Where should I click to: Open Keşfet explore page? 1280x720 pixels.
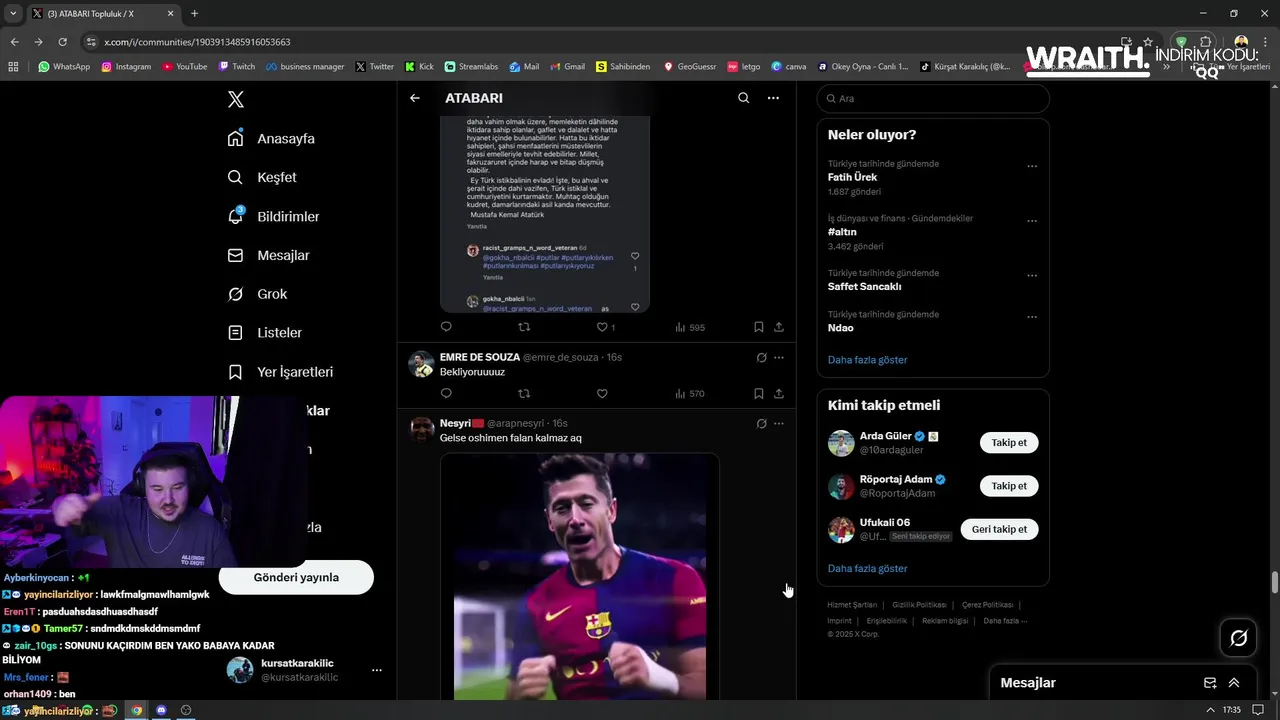point(262,177)
